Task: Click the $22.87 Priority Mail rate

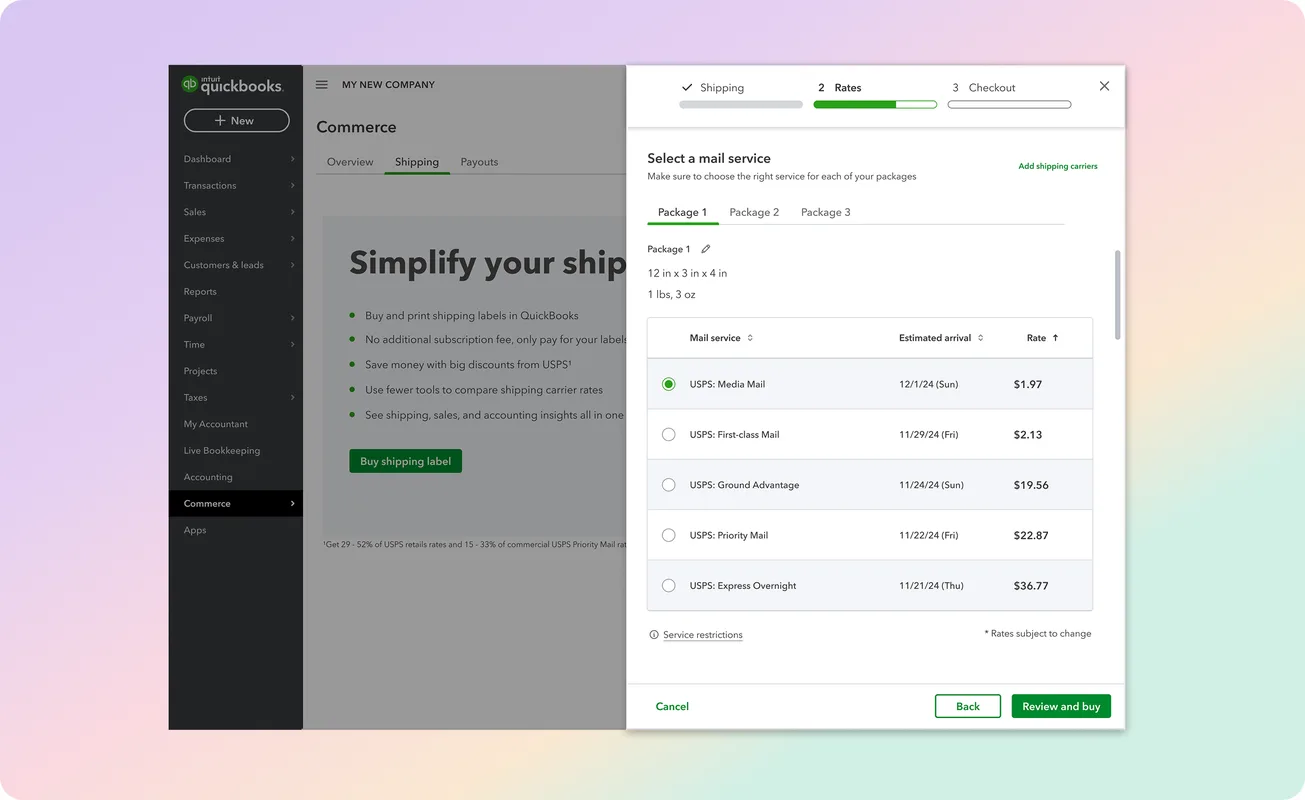Action: (x=1031, y=535)
